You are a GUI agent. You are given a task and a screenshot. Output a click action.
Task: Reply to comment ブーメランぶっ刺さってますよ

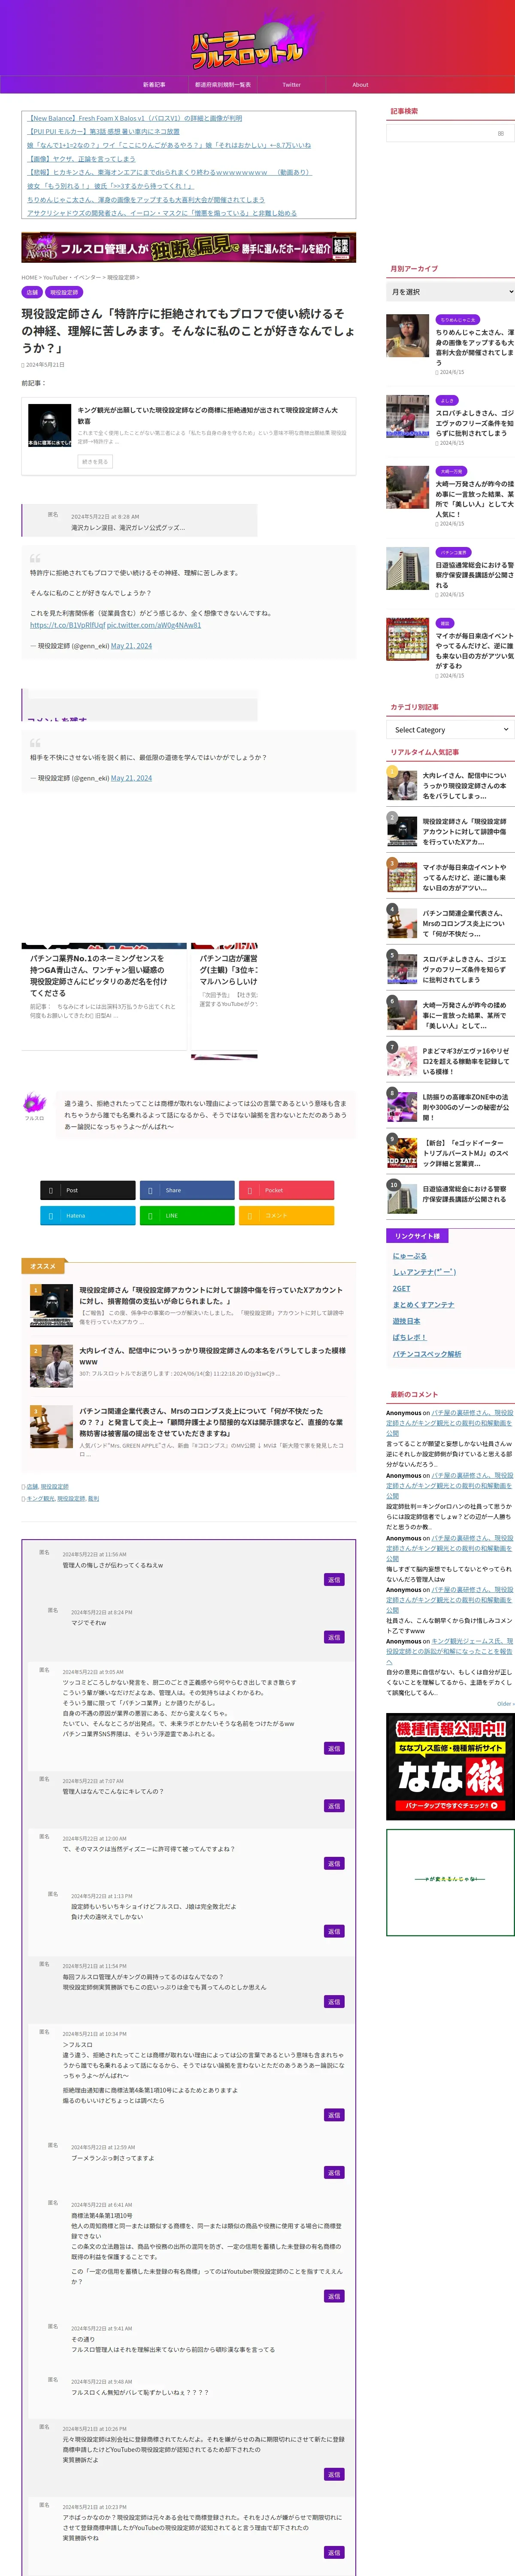tap(334, 2173)
